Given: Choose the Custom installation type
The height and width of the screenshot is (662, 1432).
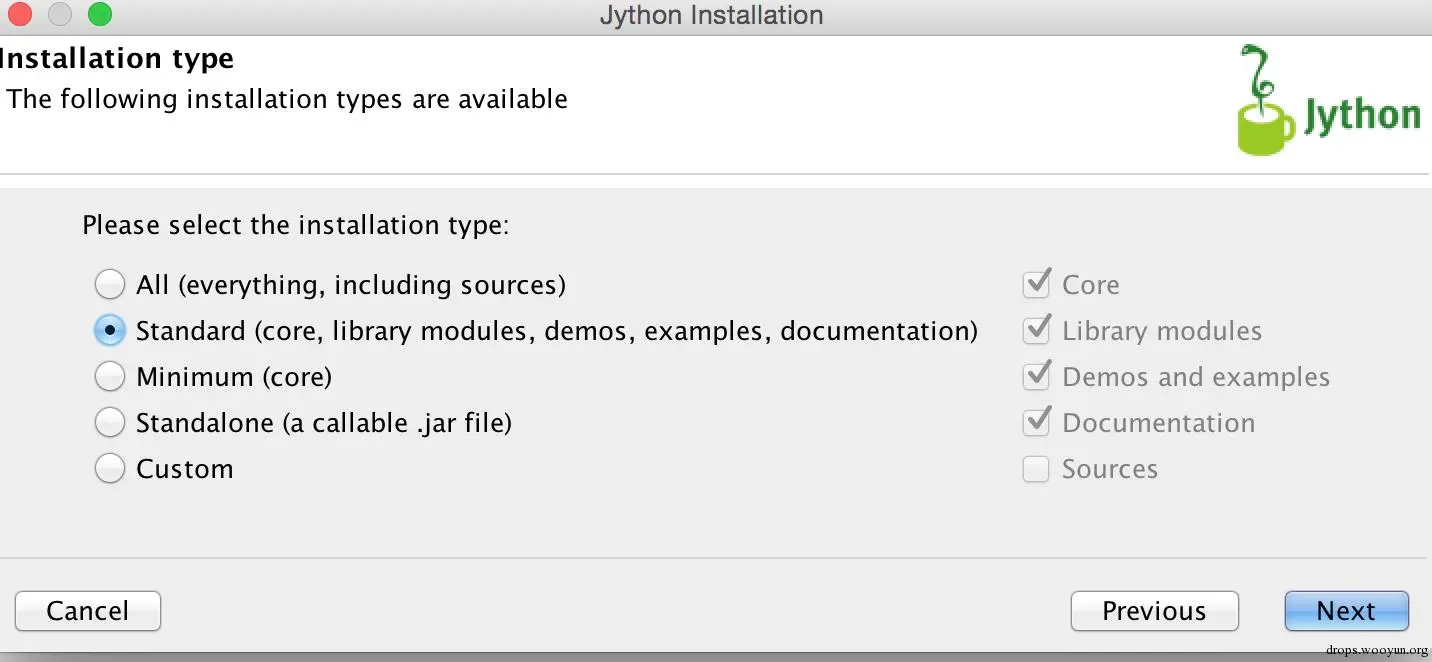Looking at the screenshot, I should pos(110,469).
